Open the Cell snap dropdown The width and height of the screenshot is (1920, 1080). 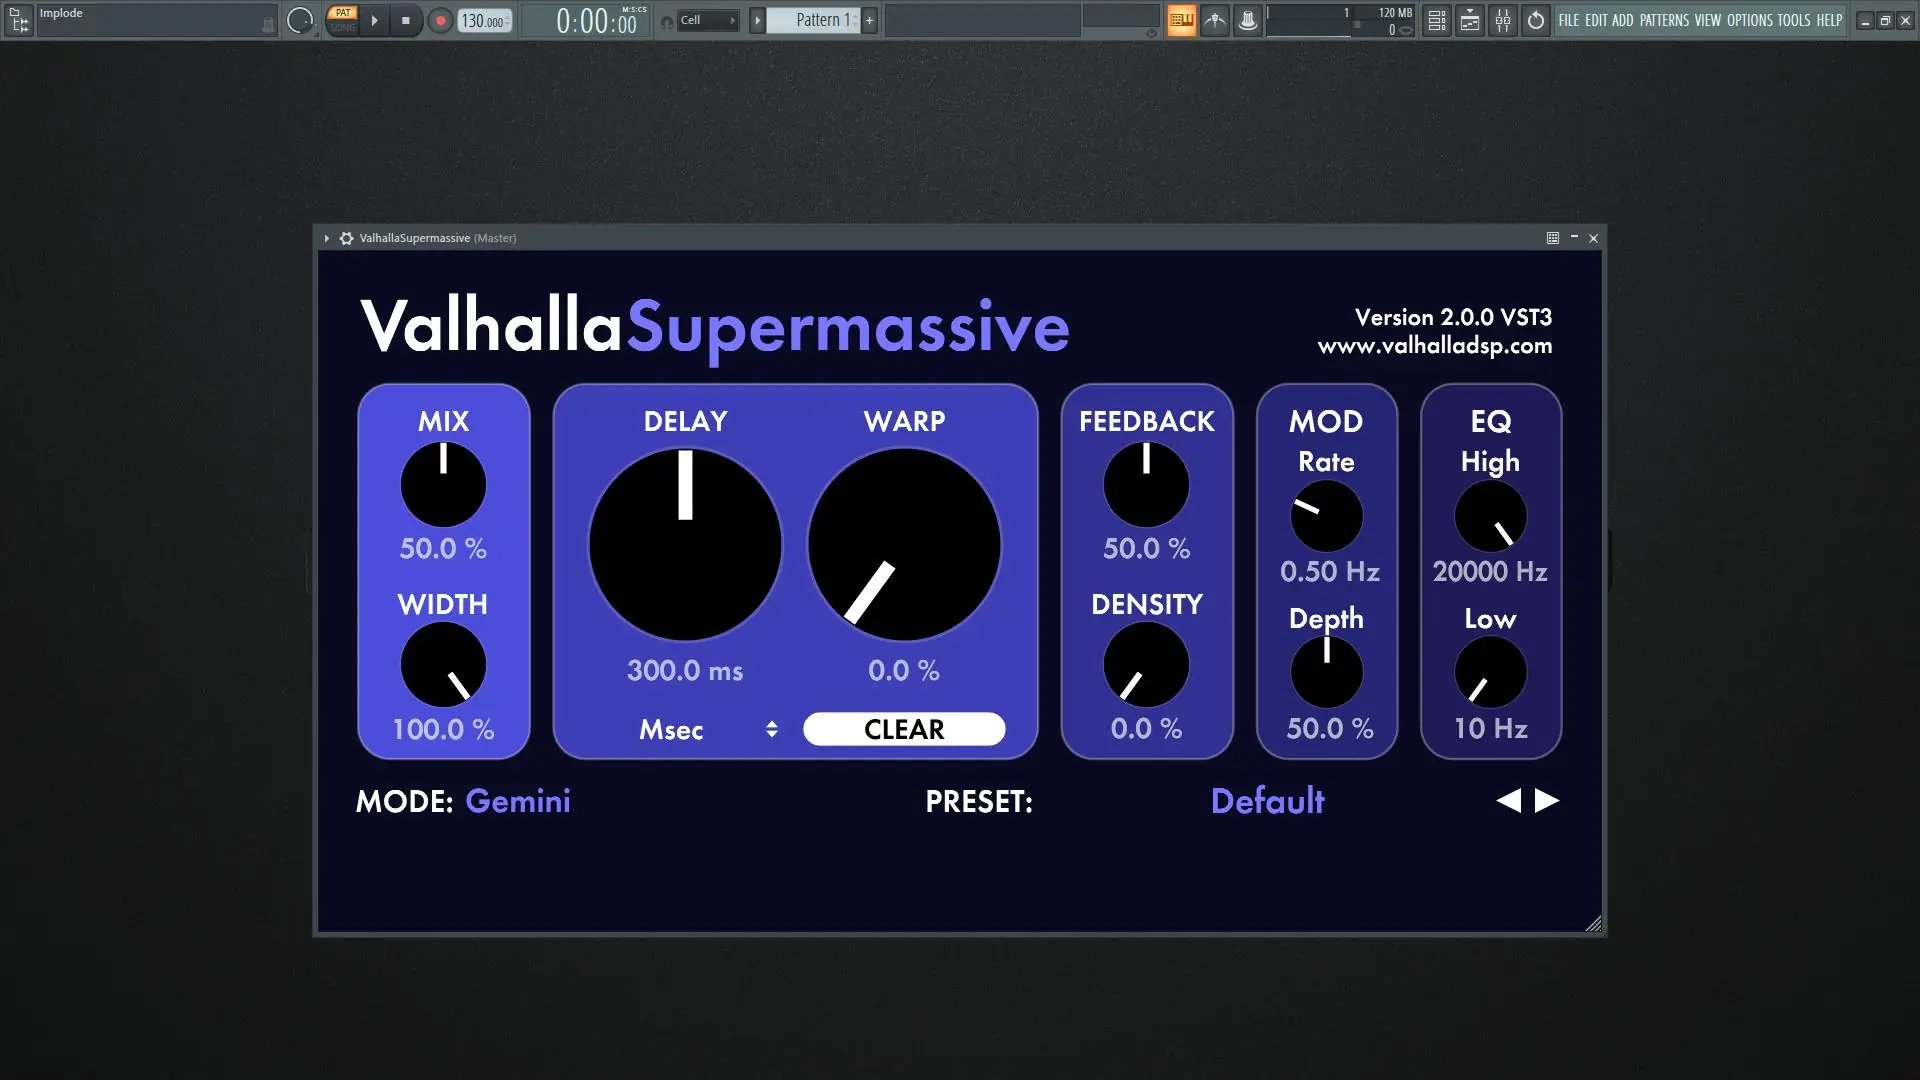[708, 20]
